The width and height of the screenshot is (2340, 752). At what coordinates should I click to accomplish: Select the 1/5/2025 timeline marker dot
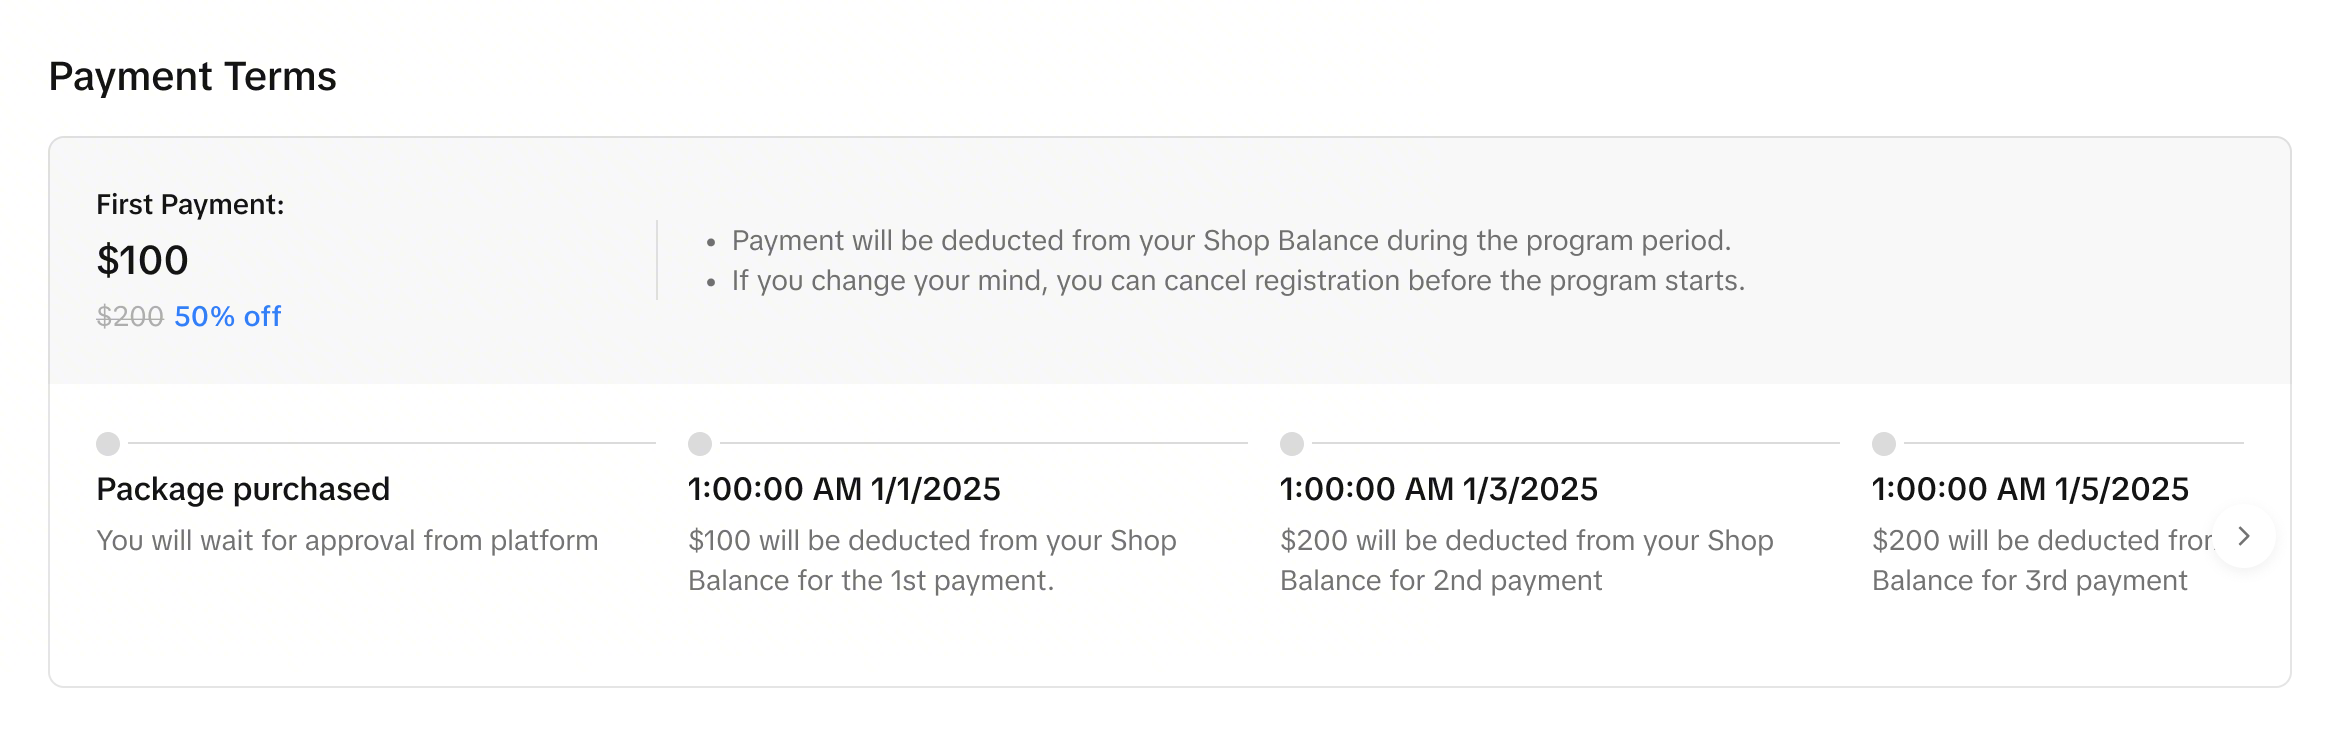1884,443
